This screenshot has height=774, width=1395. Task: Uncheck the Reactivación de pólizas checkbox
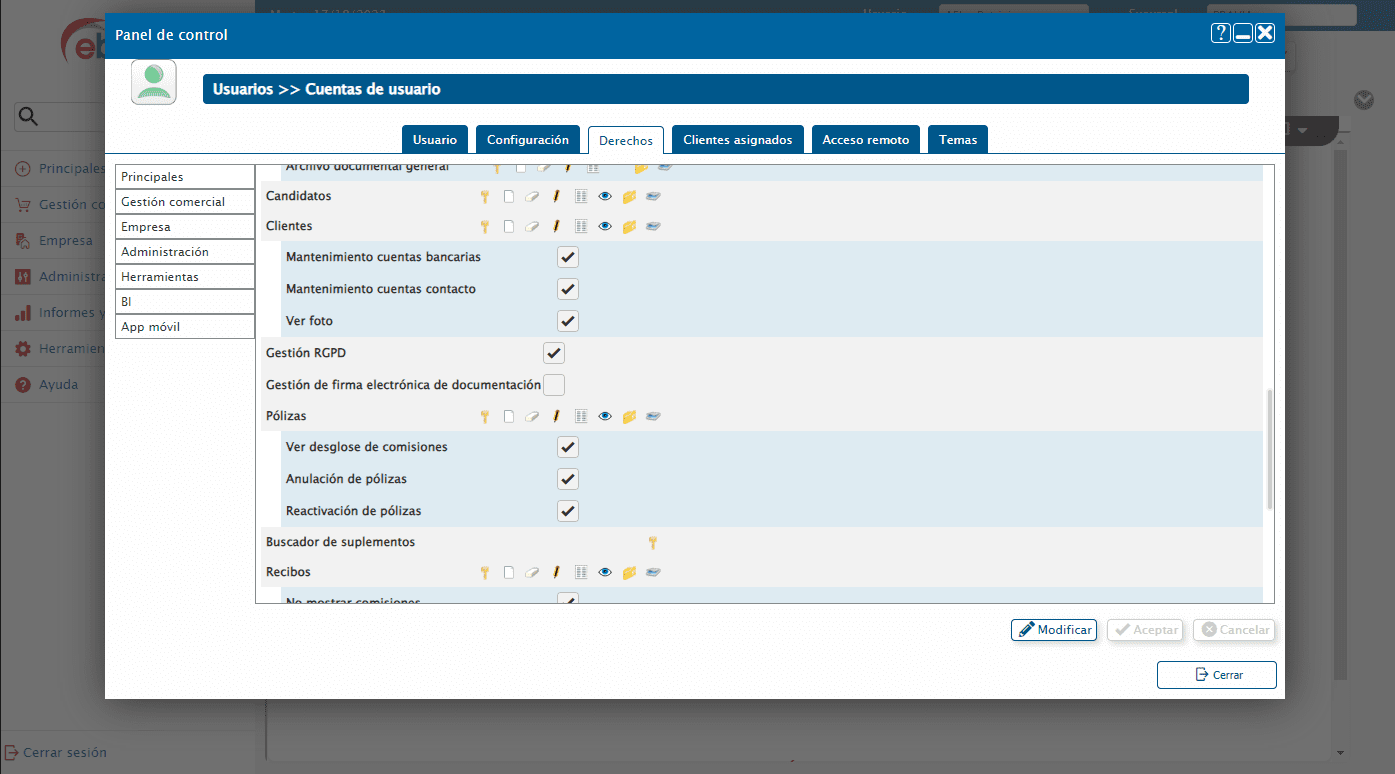point(568,511)
